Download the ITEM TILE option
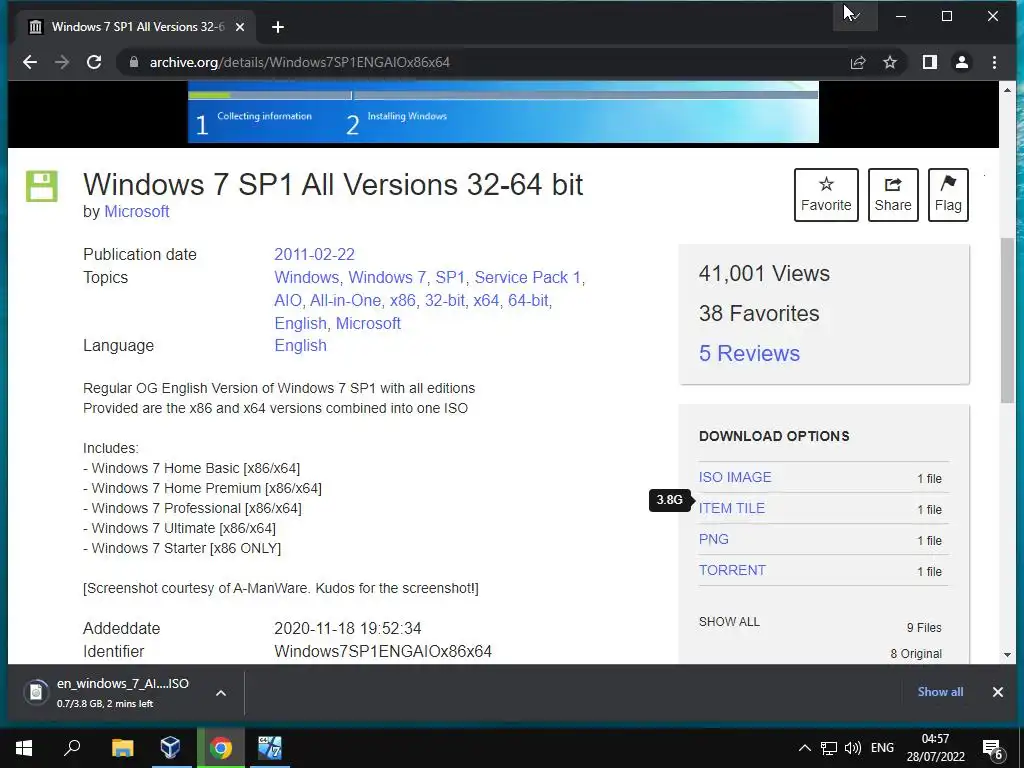The image size is (1024, 768). (731, 509)
